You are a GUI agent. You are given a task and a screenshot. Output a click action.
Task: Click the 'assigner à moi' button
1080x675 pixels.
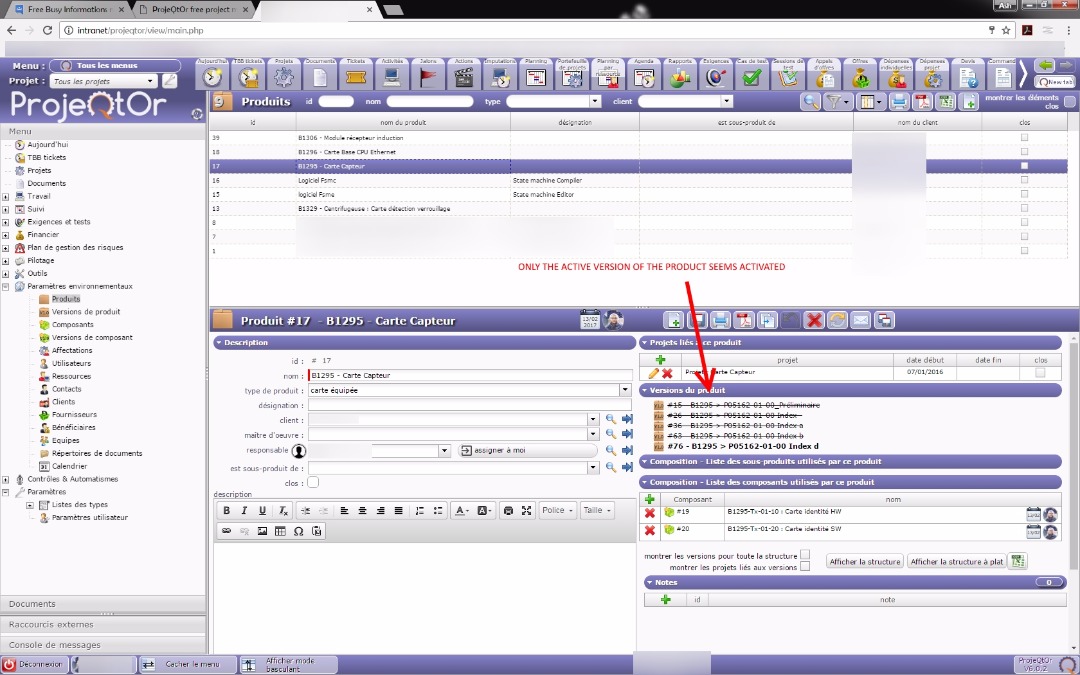[528, 450]
